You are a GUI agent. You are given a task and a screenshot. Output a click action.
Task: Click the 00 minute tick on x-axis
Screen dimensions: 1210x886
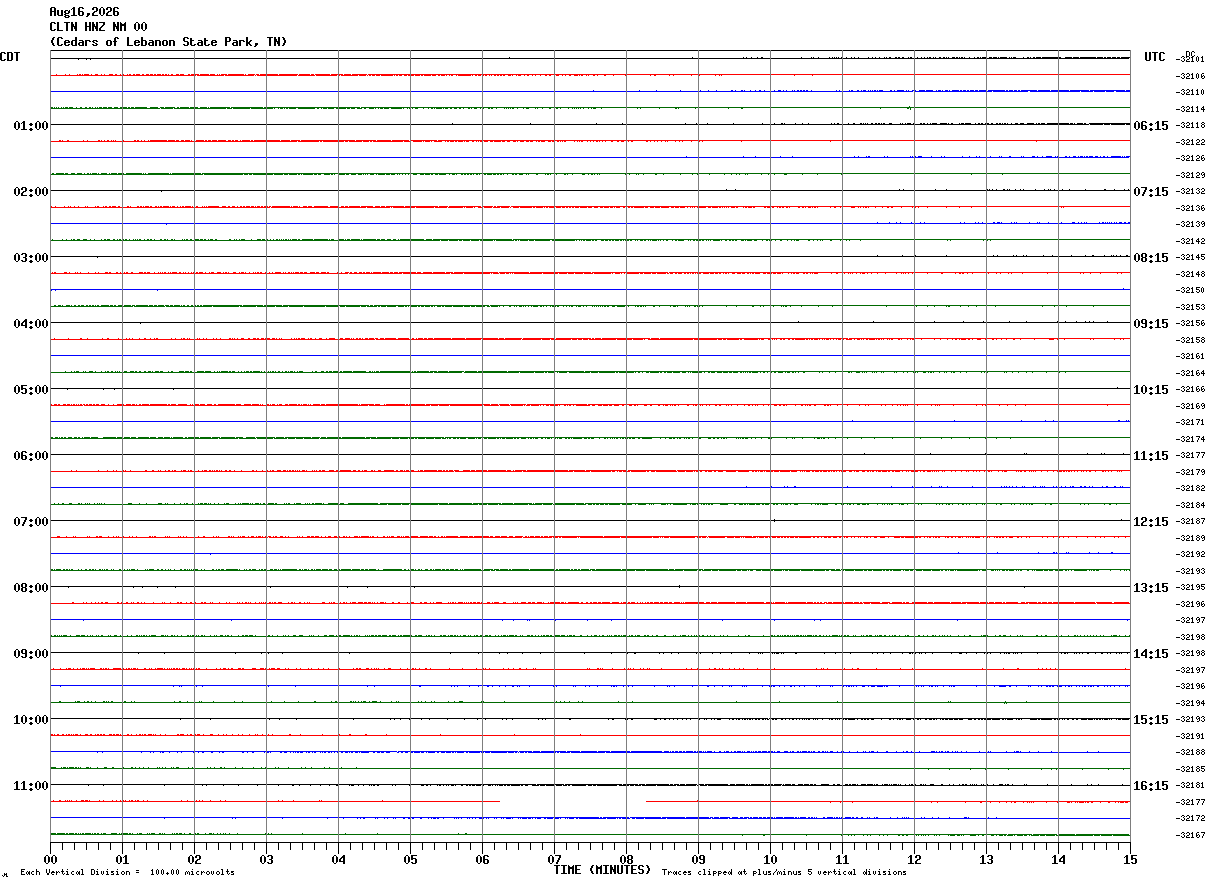(50, 859)
